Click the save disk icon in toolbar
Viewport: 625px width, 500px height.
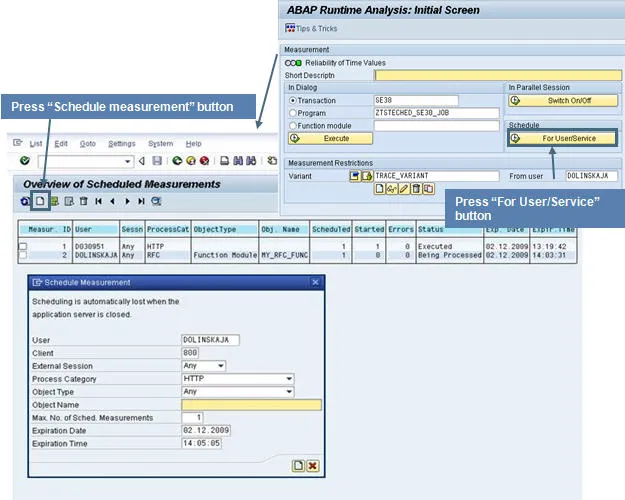[x=158, y=161]
